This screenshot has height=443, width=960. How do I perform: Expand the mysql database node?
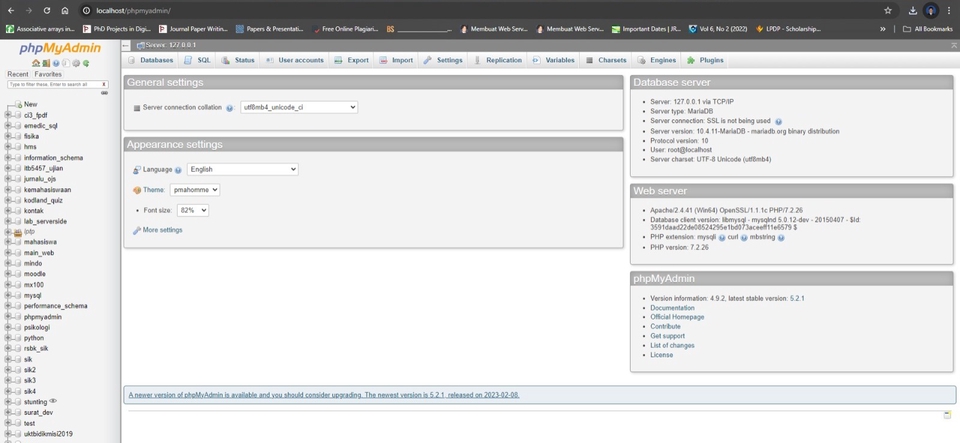(8, 296)
